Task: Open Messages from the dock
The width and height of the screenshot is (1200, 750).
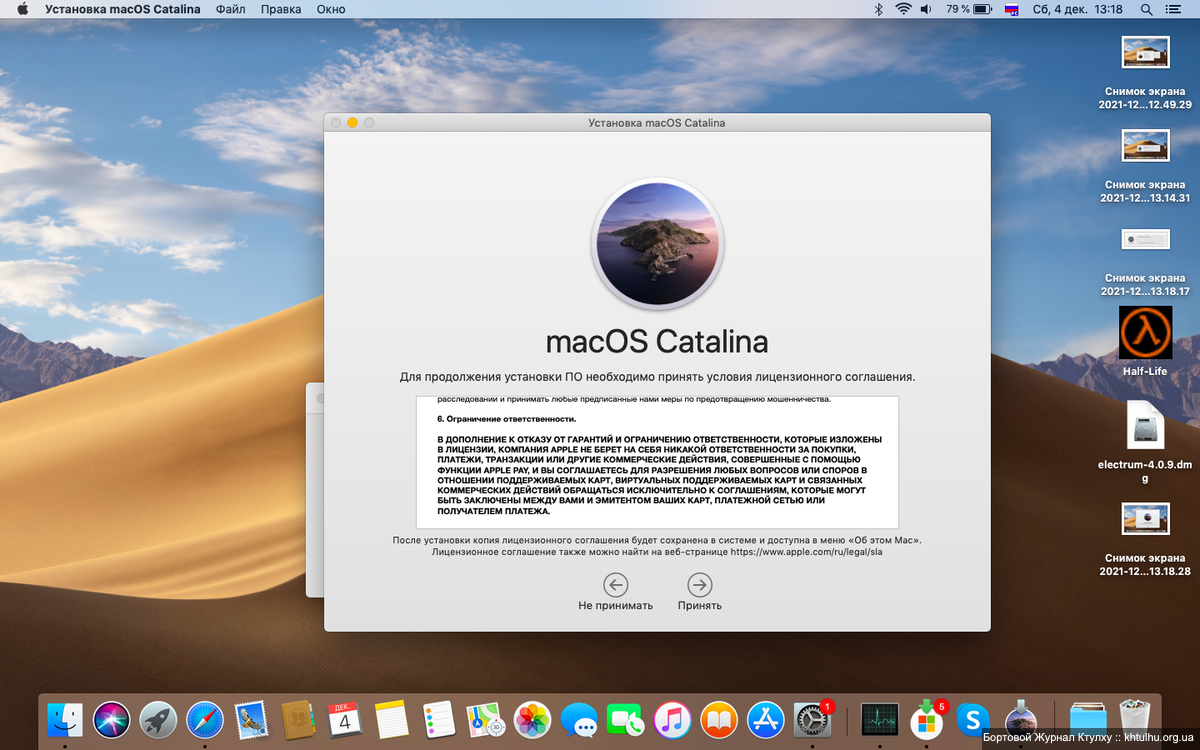Action: tap(579, 719)
